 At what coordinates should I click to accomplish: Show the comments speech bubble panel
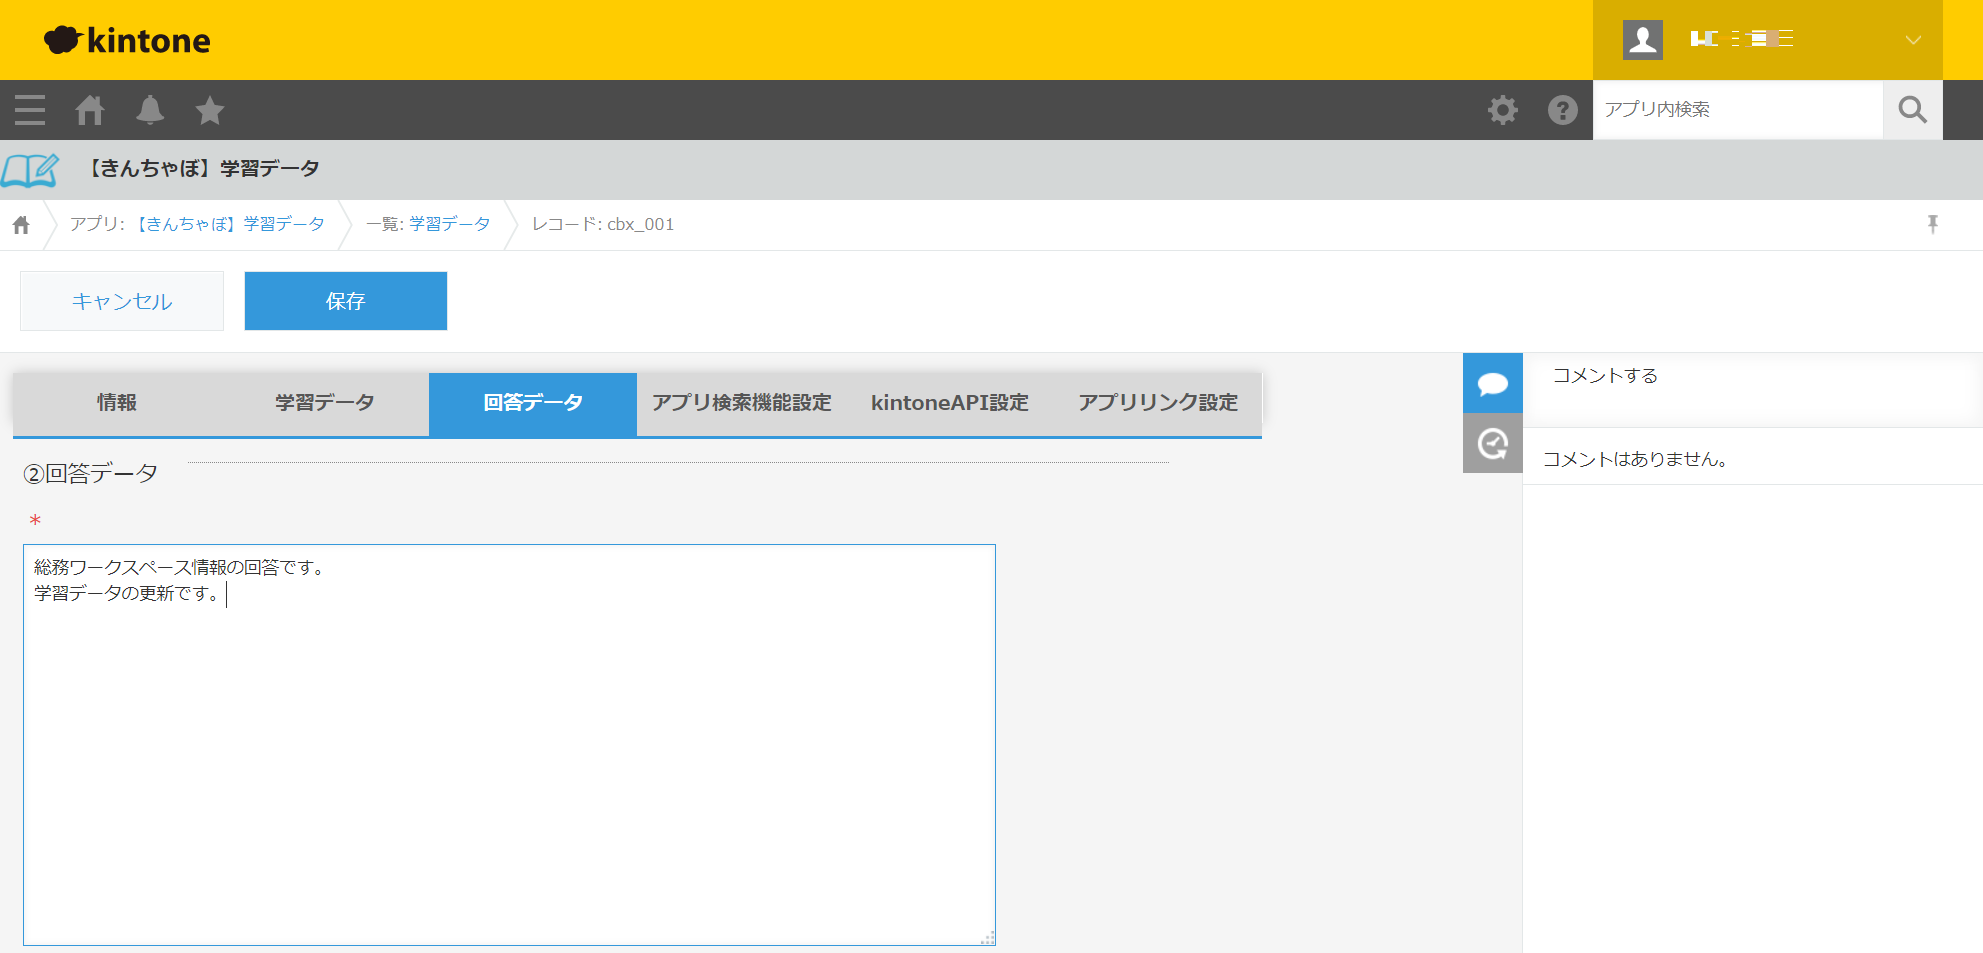click(1492, 383)
